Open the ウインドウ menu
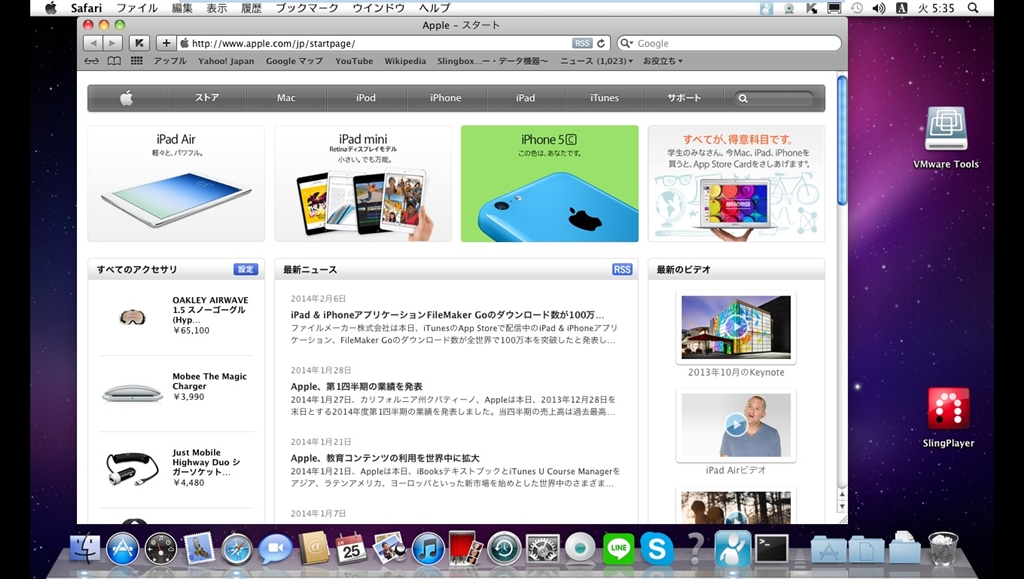The height and width of the screenshot is (579, 1024). pos(378,8)
